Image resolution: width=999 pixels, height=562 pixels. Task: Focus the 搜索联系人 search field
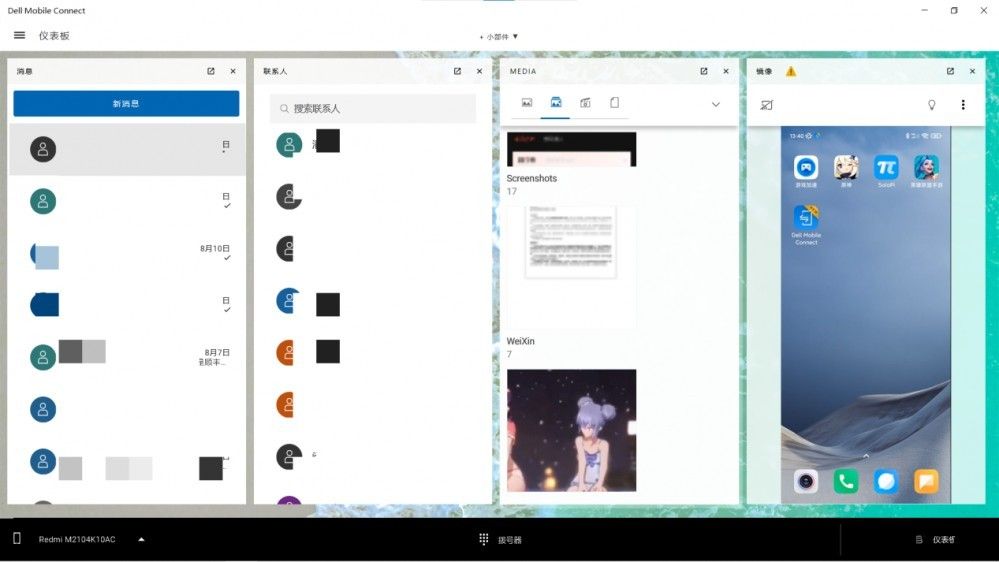pyautogui.click(x=373, y=108)
